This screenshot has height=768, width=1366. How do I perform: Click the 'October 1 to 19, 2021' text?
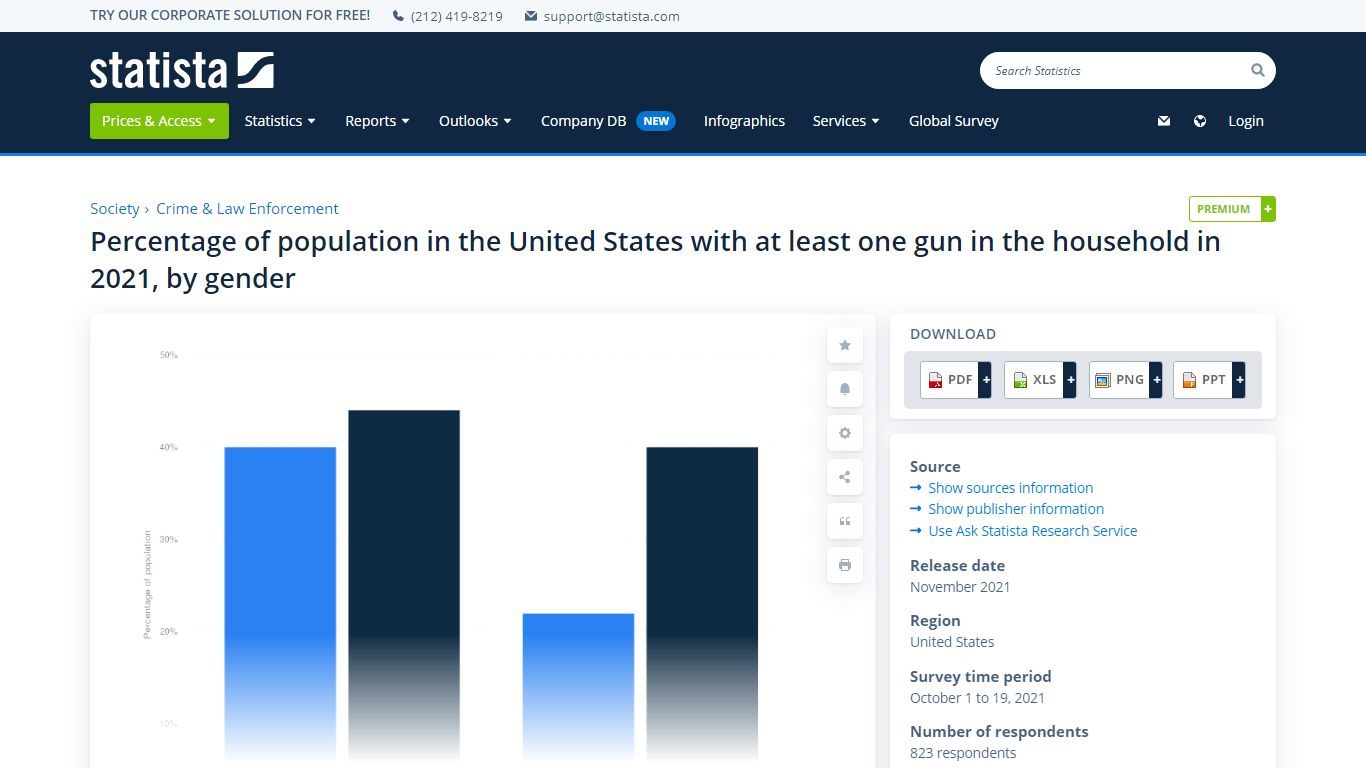[x=977, y=698]
